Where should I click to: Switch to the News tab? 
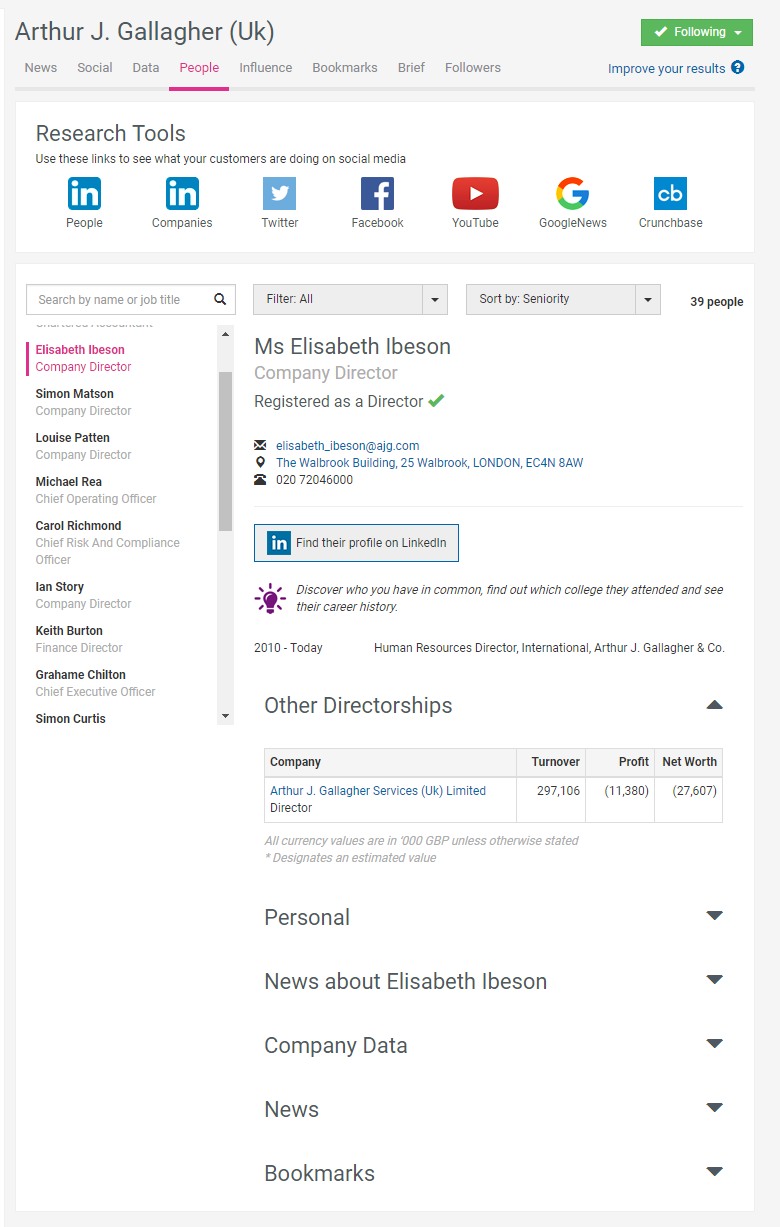pos(41,68)
